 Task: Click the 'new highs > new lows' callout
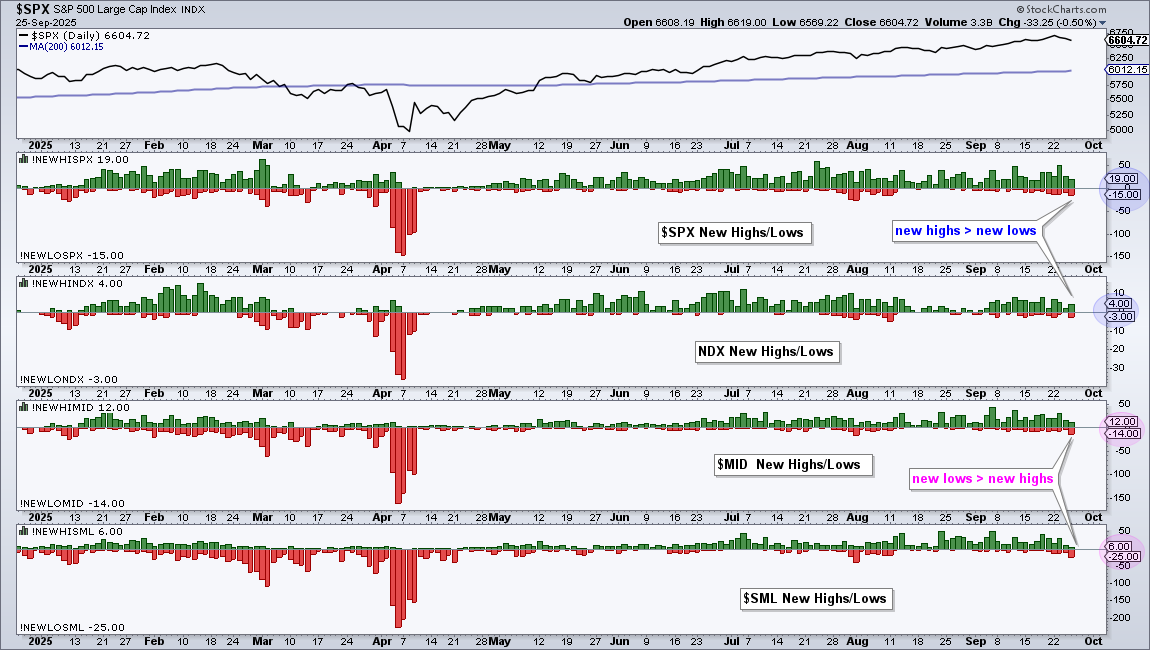click(965, 231)
